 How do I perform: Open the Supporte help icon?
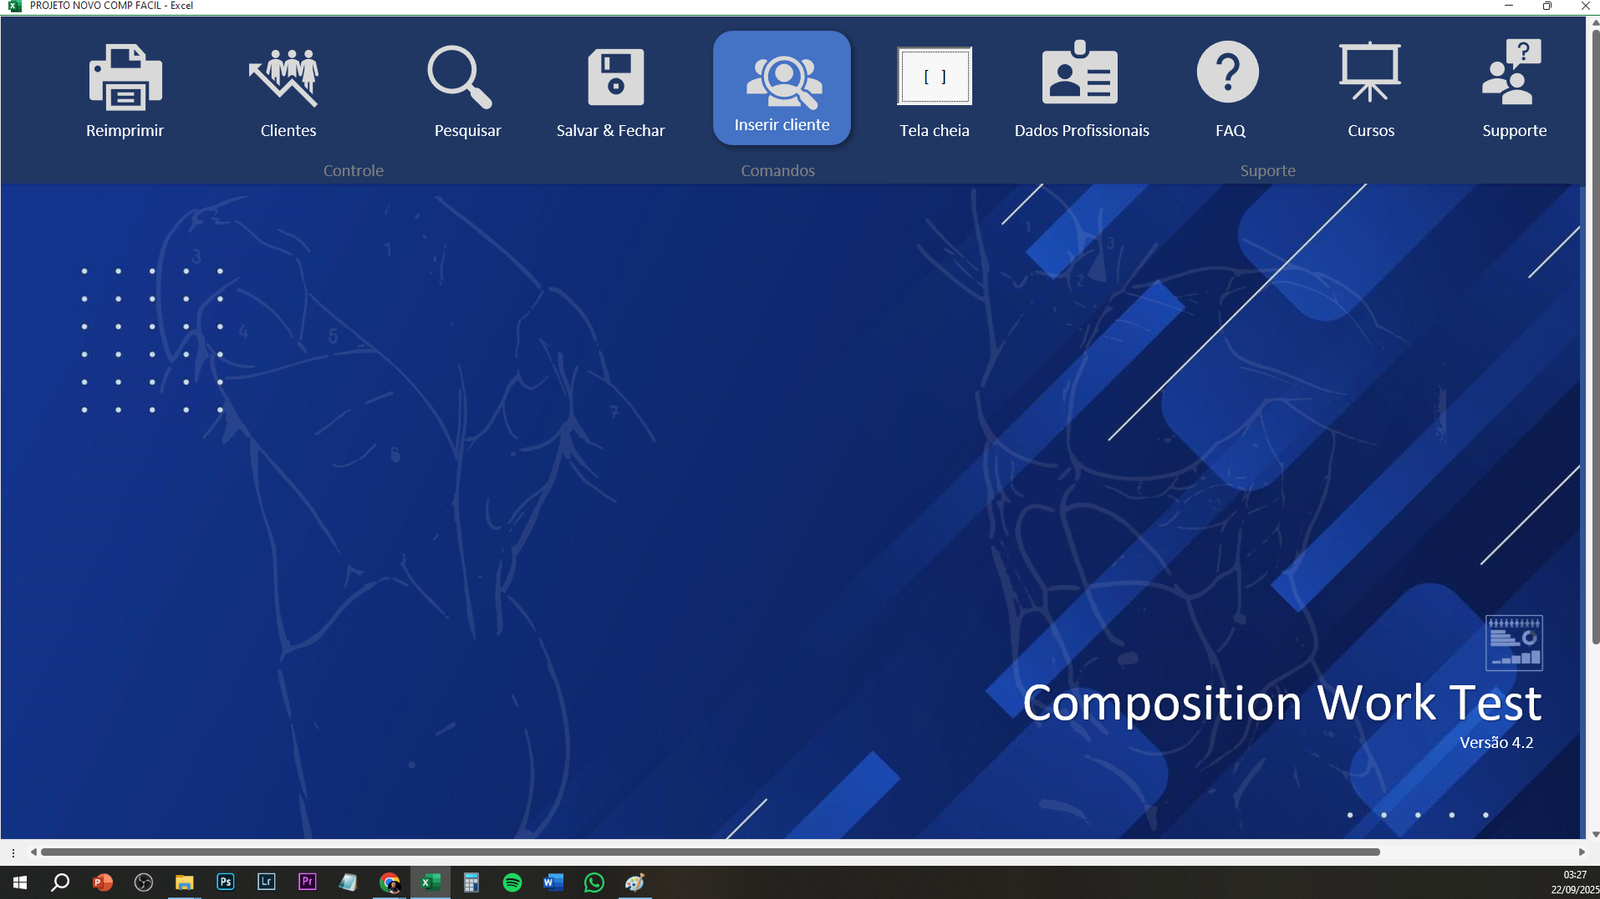(x=1512, y=72)
